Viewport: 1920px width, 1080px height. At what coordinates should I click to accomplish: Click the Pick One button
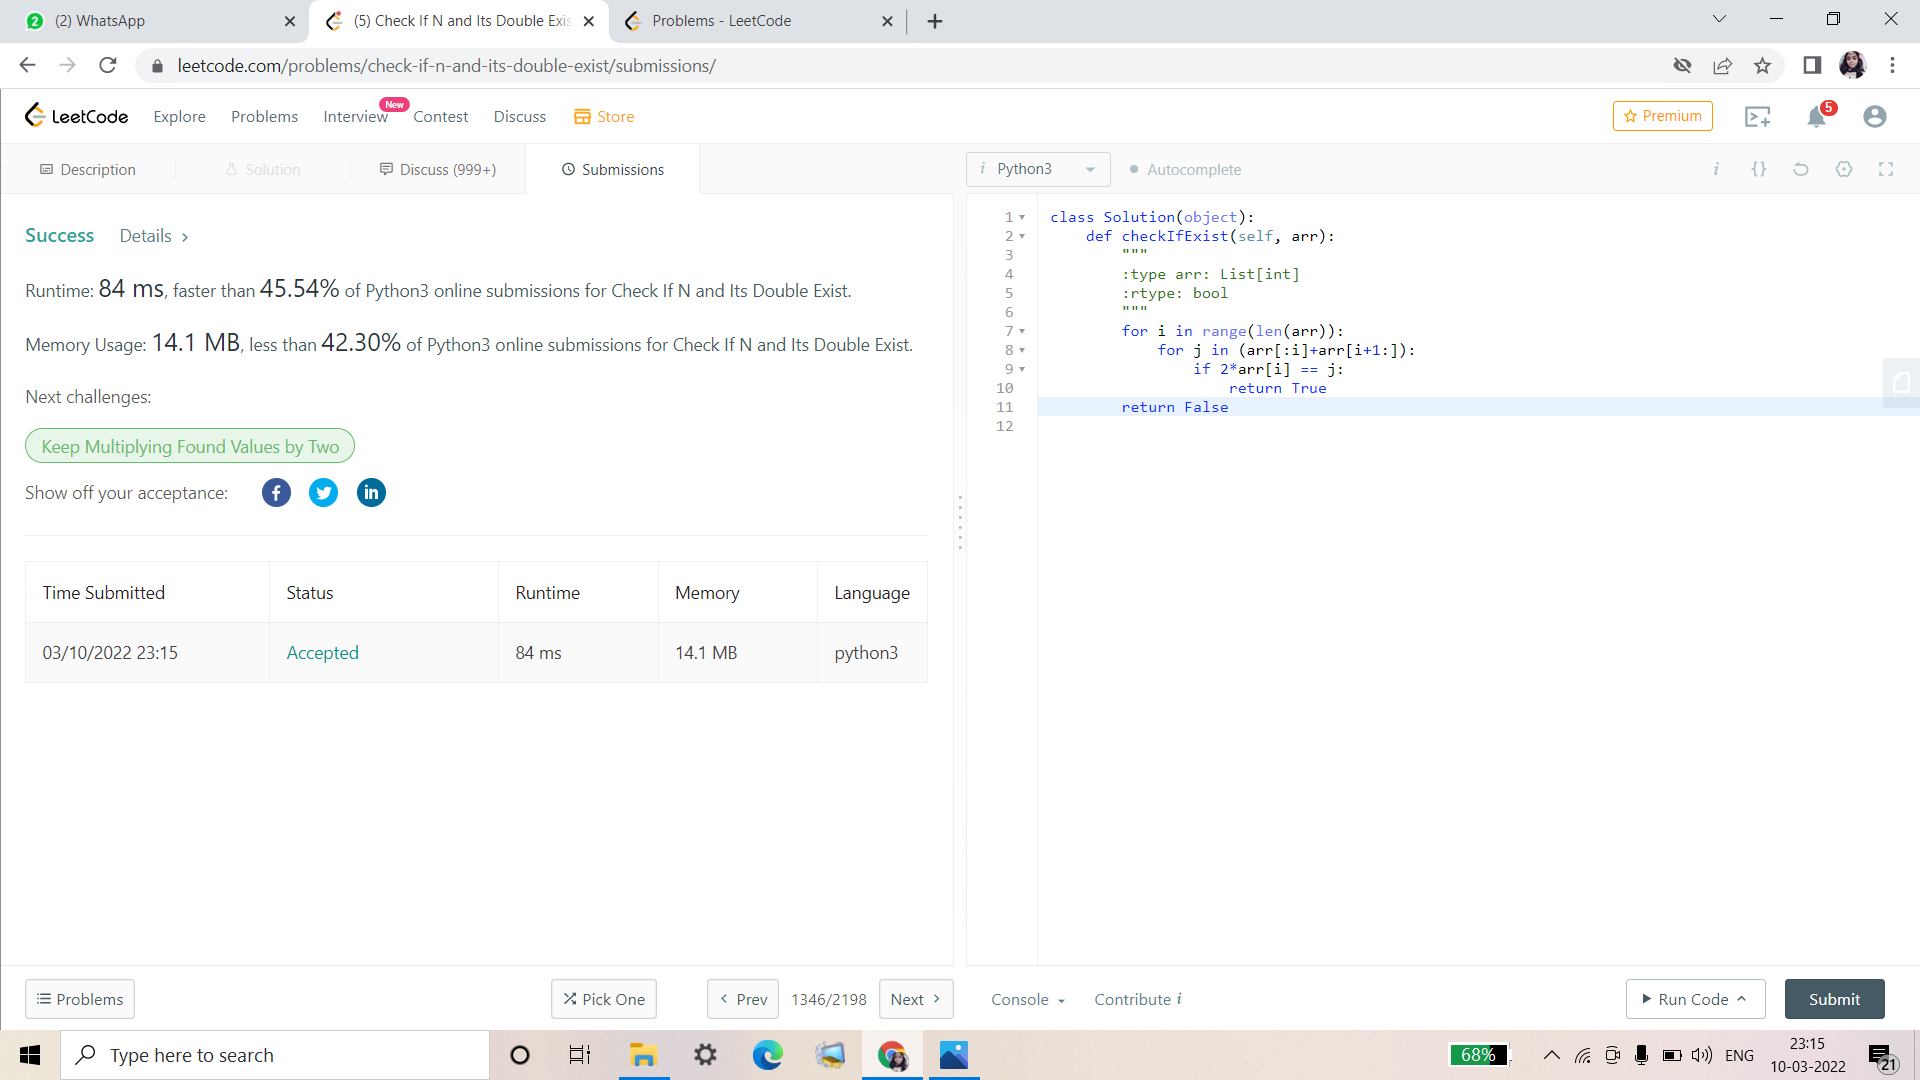604,999
